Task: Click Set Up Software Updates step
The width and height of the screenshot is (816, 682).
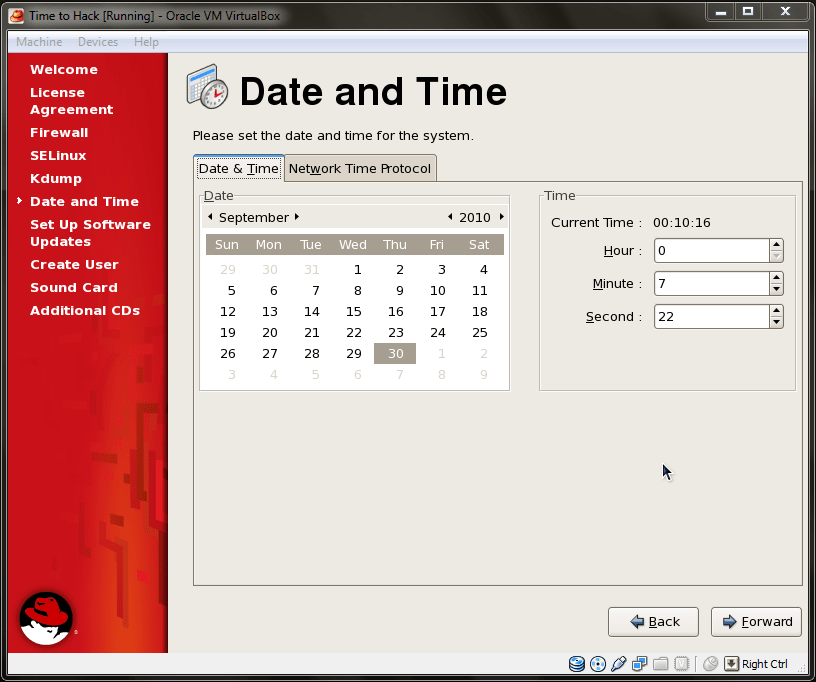Action: tap(91, 233)
